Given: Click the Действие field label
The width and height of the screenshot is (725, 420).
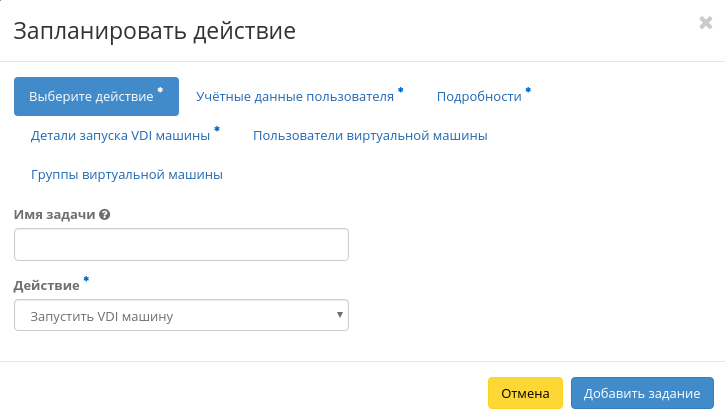Looking at the screenshot, I should point(46,285).
